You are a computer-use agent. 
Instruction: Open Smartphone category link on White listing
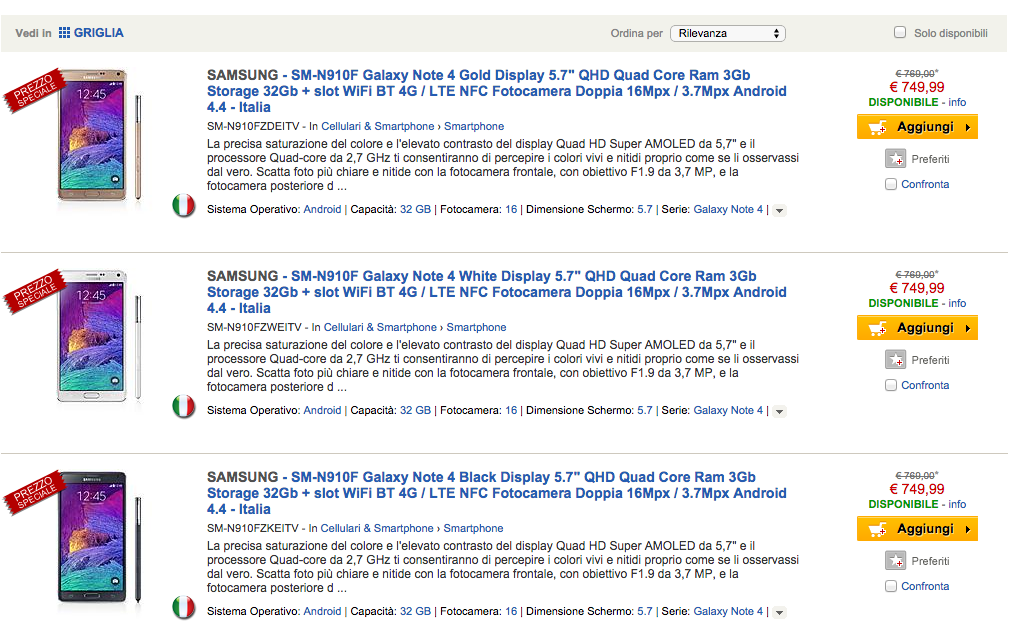pos(476,327)
